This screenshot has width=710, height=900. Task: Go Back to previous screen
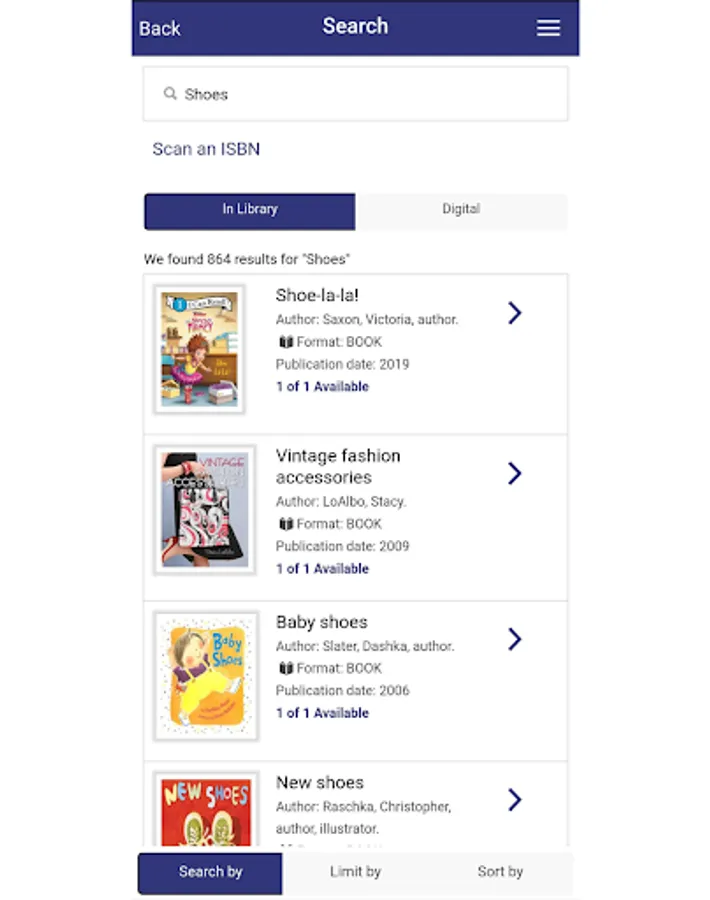point(160,28)
